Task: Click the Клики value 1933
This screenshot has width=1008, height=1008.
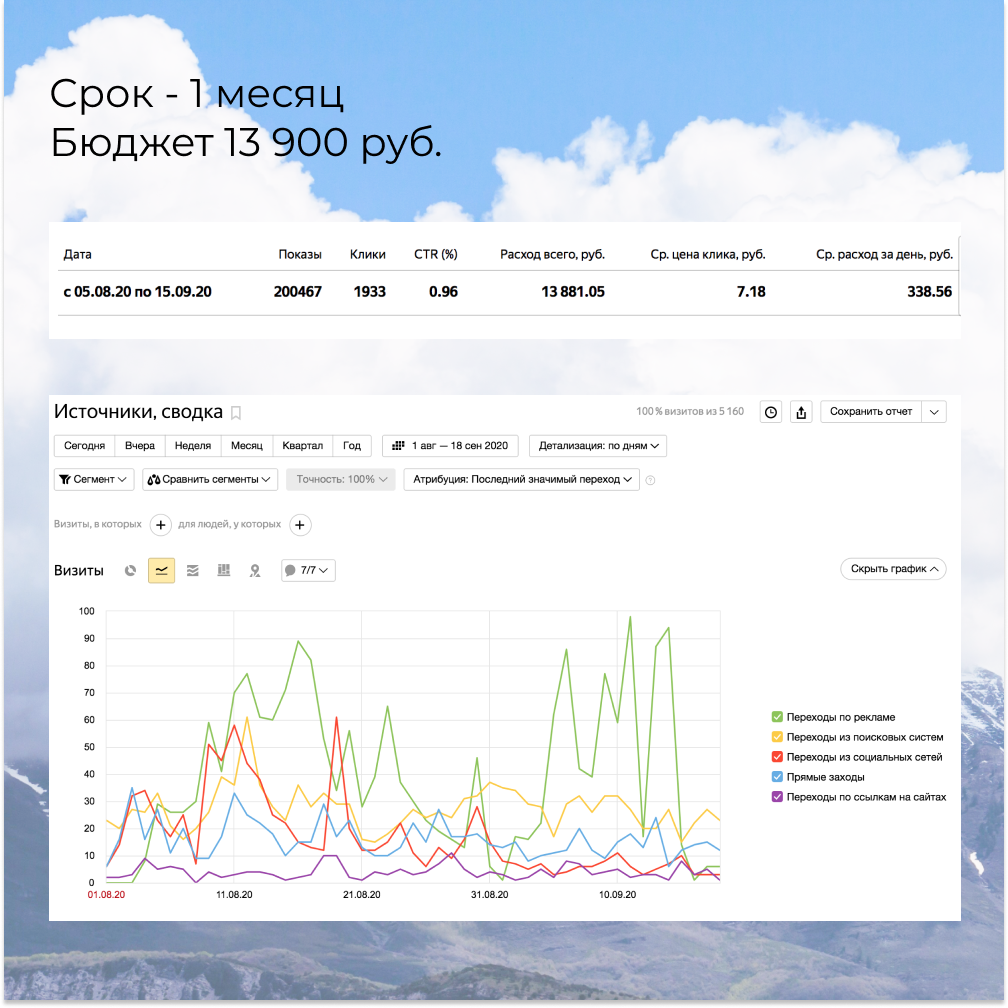Action: pyautogui.click(x=370, y=292)
